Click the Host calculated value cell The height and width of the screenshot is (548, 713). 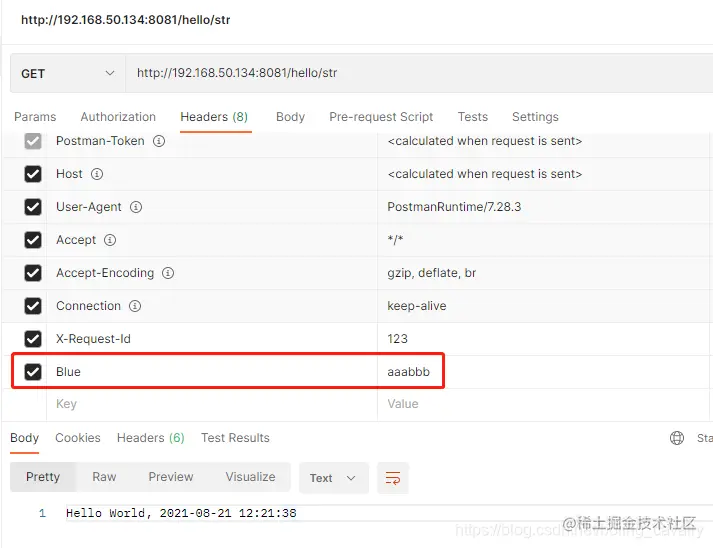pyautogui.click(x=543, y=174)
